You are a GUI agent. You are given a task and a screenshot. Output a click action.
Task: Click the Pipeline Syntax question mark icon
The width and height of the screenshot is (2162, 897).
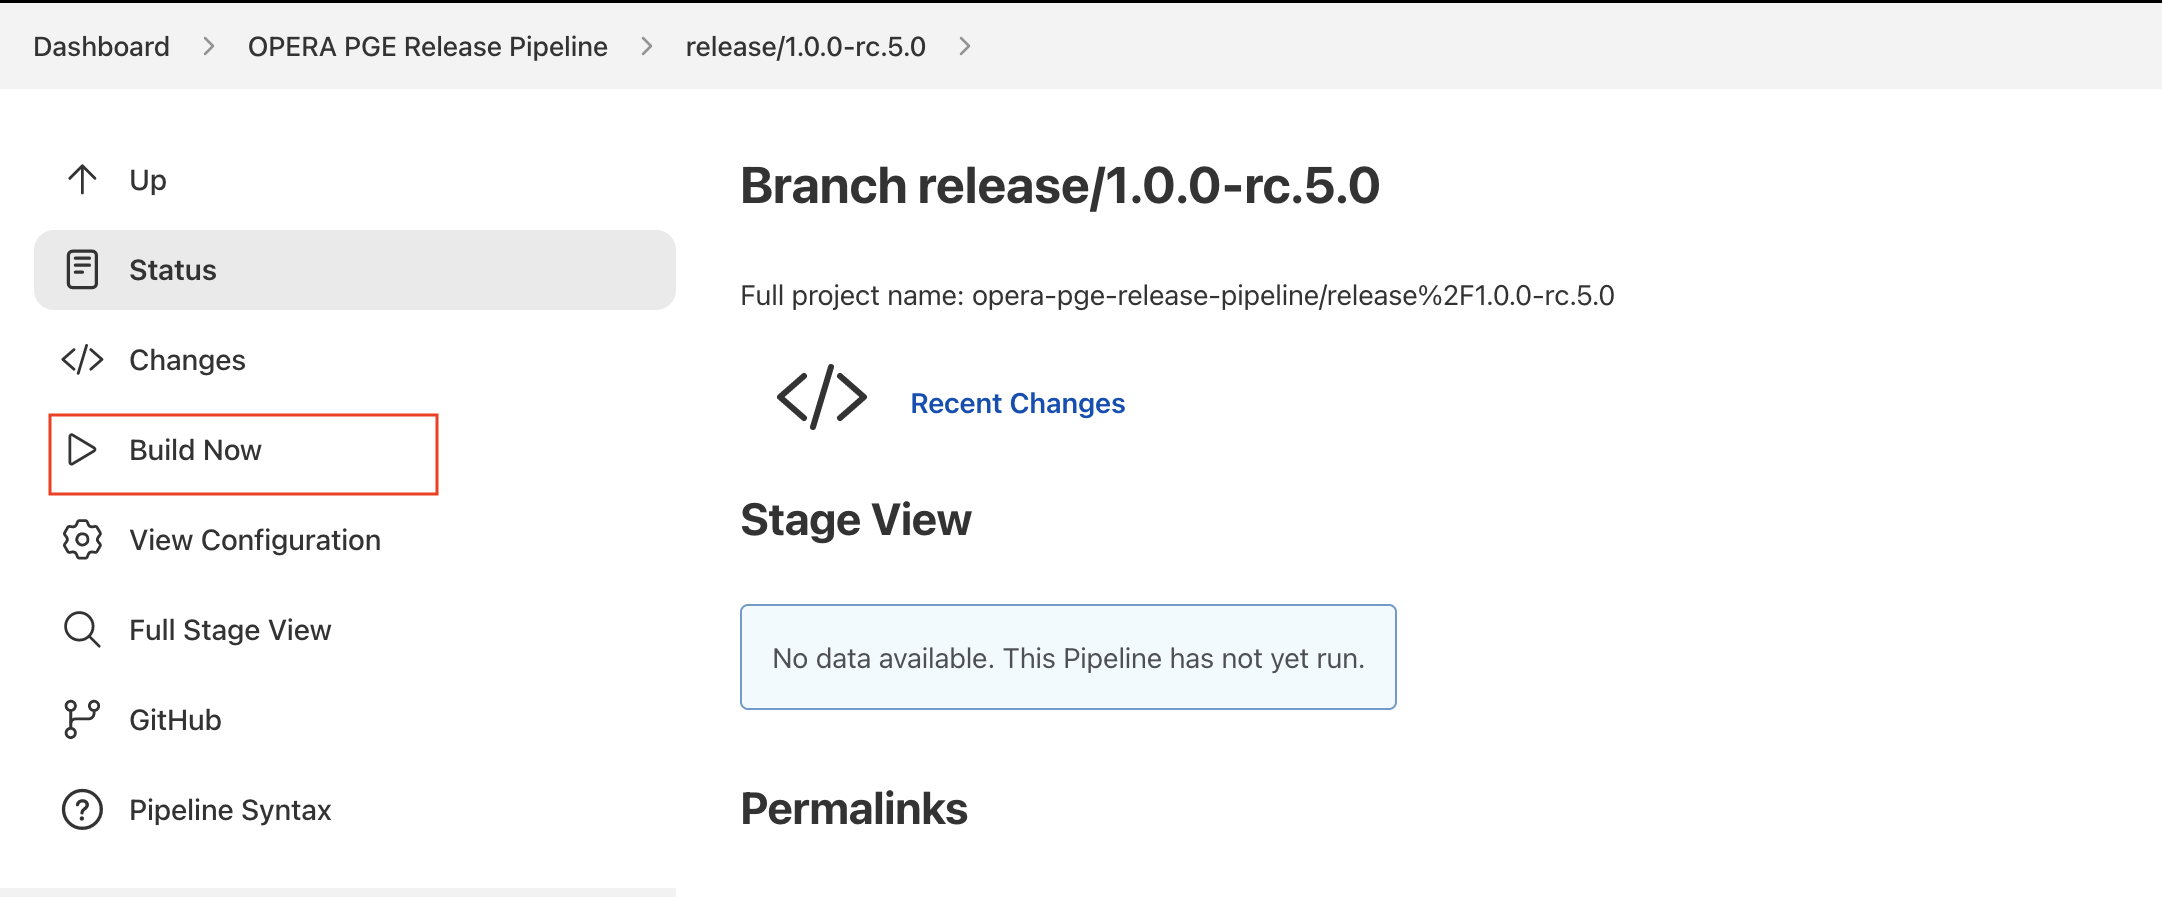tap(82, 810)
